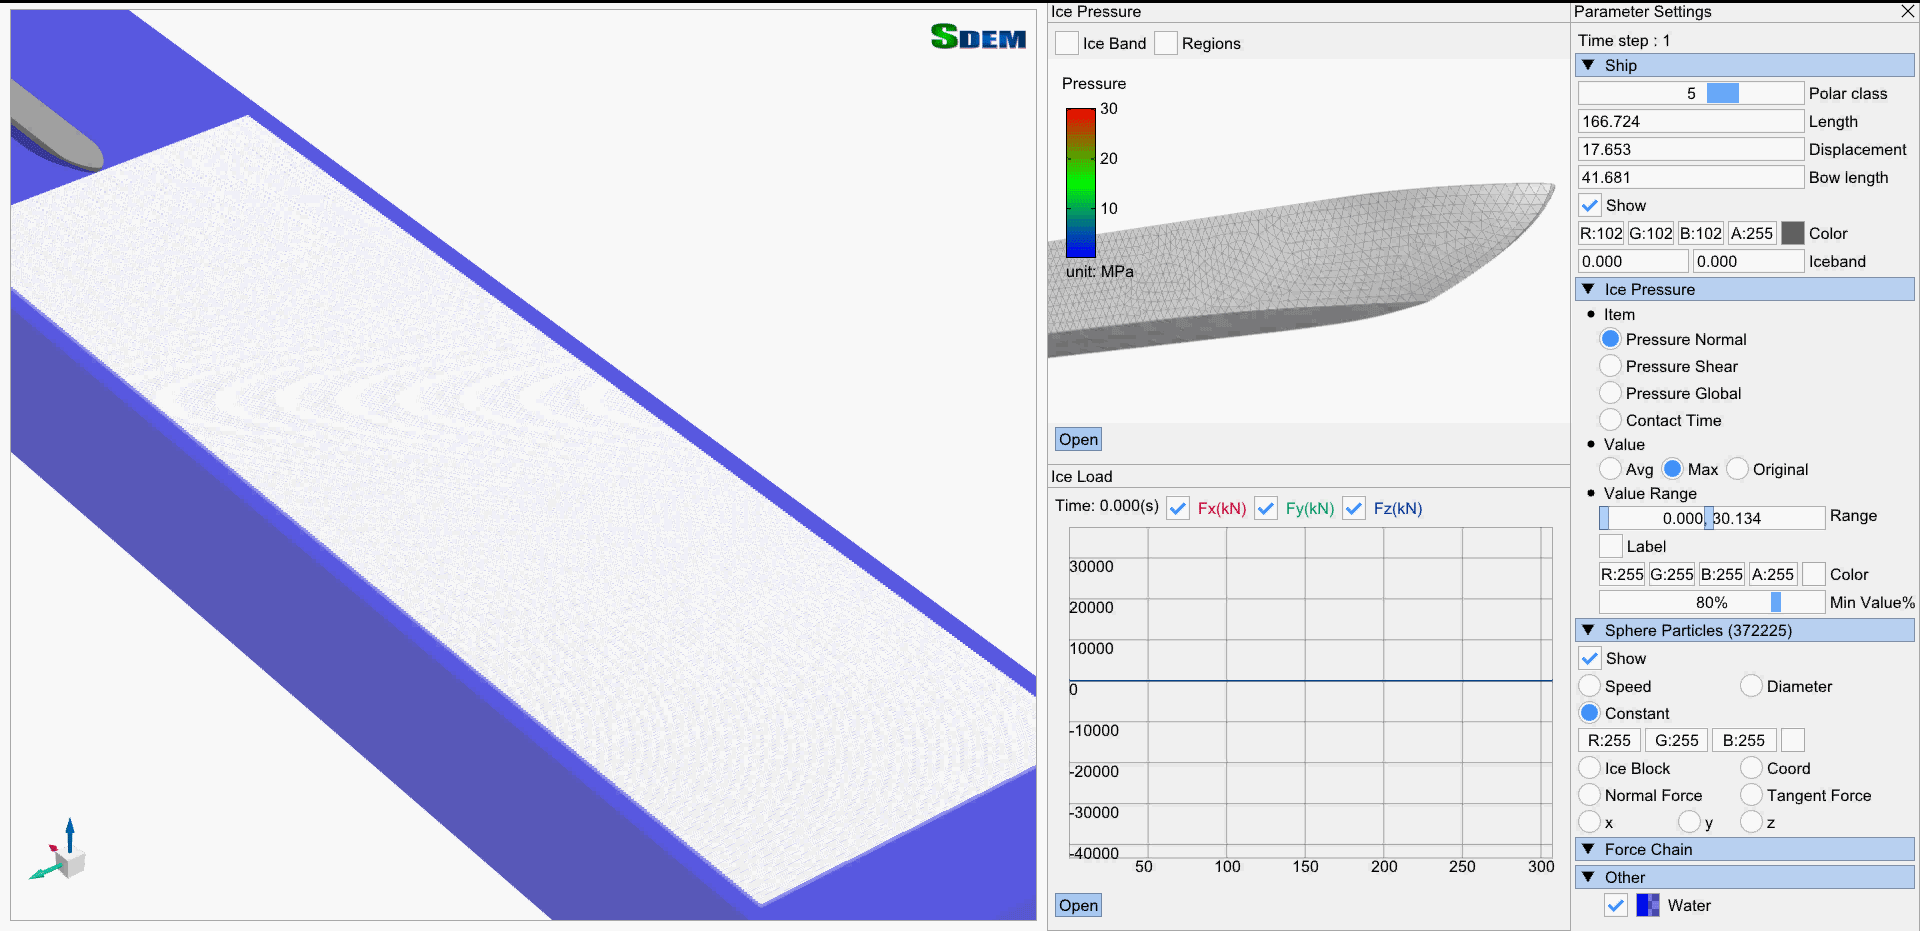
Task: Click the white Label color swatch
Action: point(1813,574)
